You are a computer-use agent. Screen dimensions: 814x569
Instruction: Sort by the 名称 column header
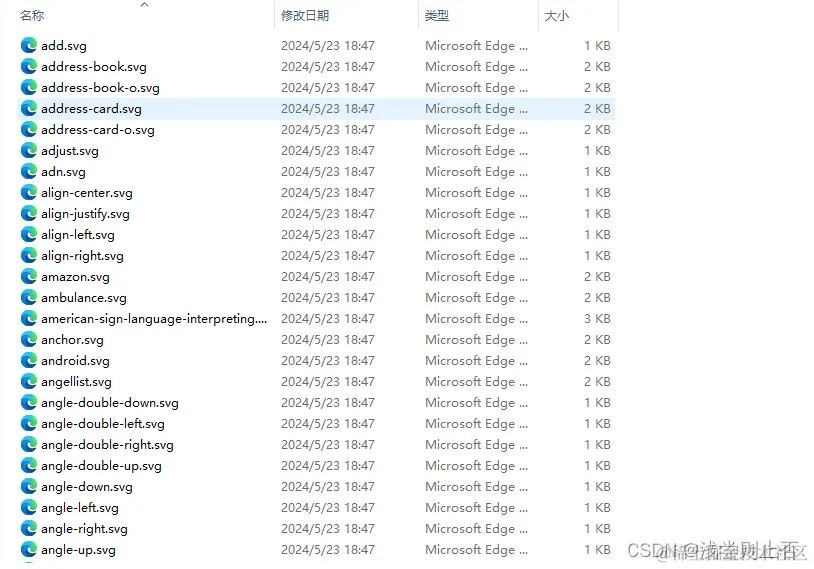coord(32,16)
